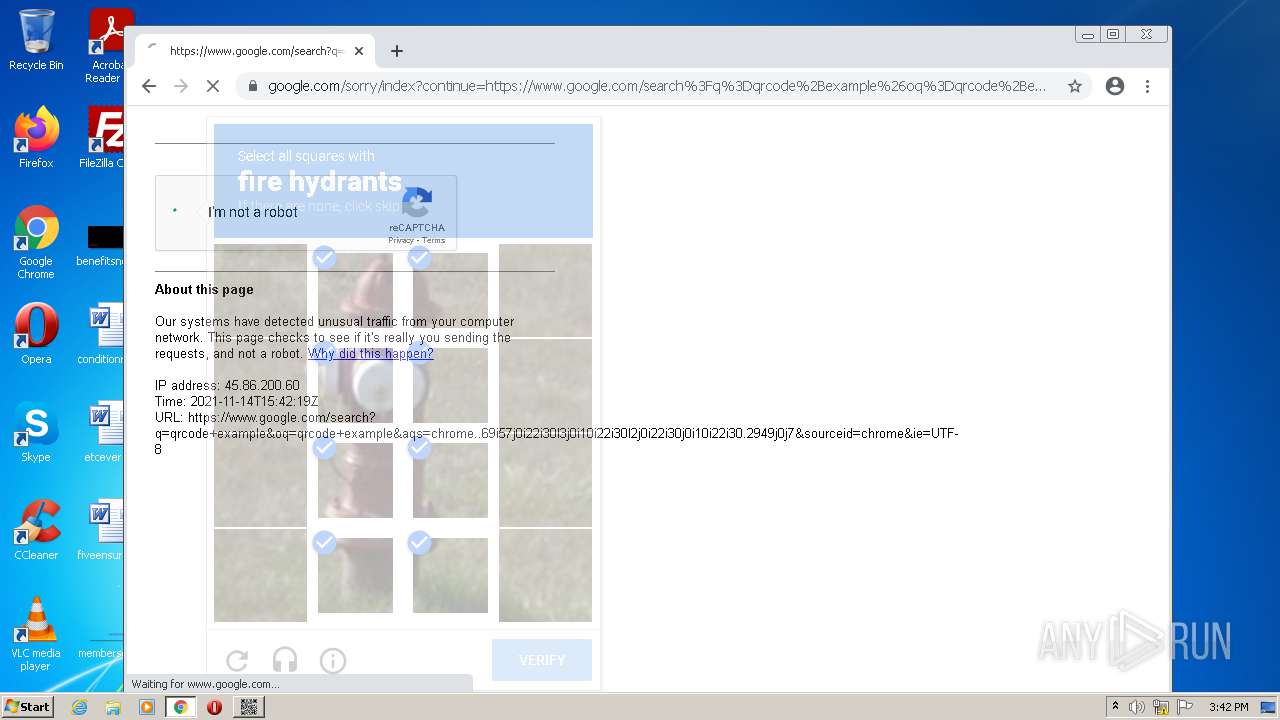Image resolution: width=1280 pixels, height=720 pixels.
Task: Open the volume speaker tray icon
Action: [1137, 707]
